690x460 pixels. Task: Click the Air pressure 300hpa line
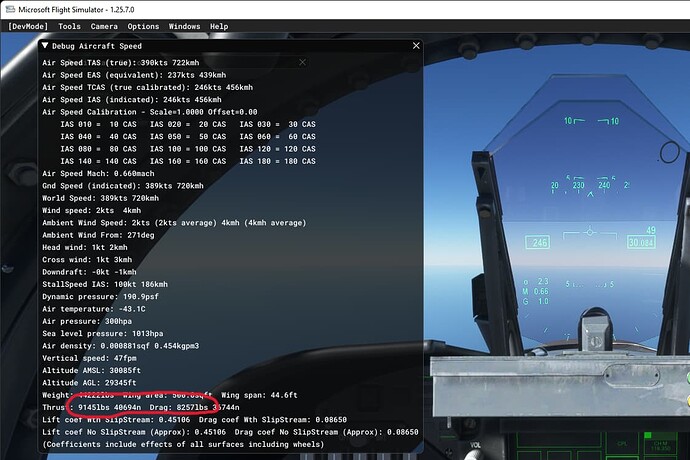click(x=87, y=321)
